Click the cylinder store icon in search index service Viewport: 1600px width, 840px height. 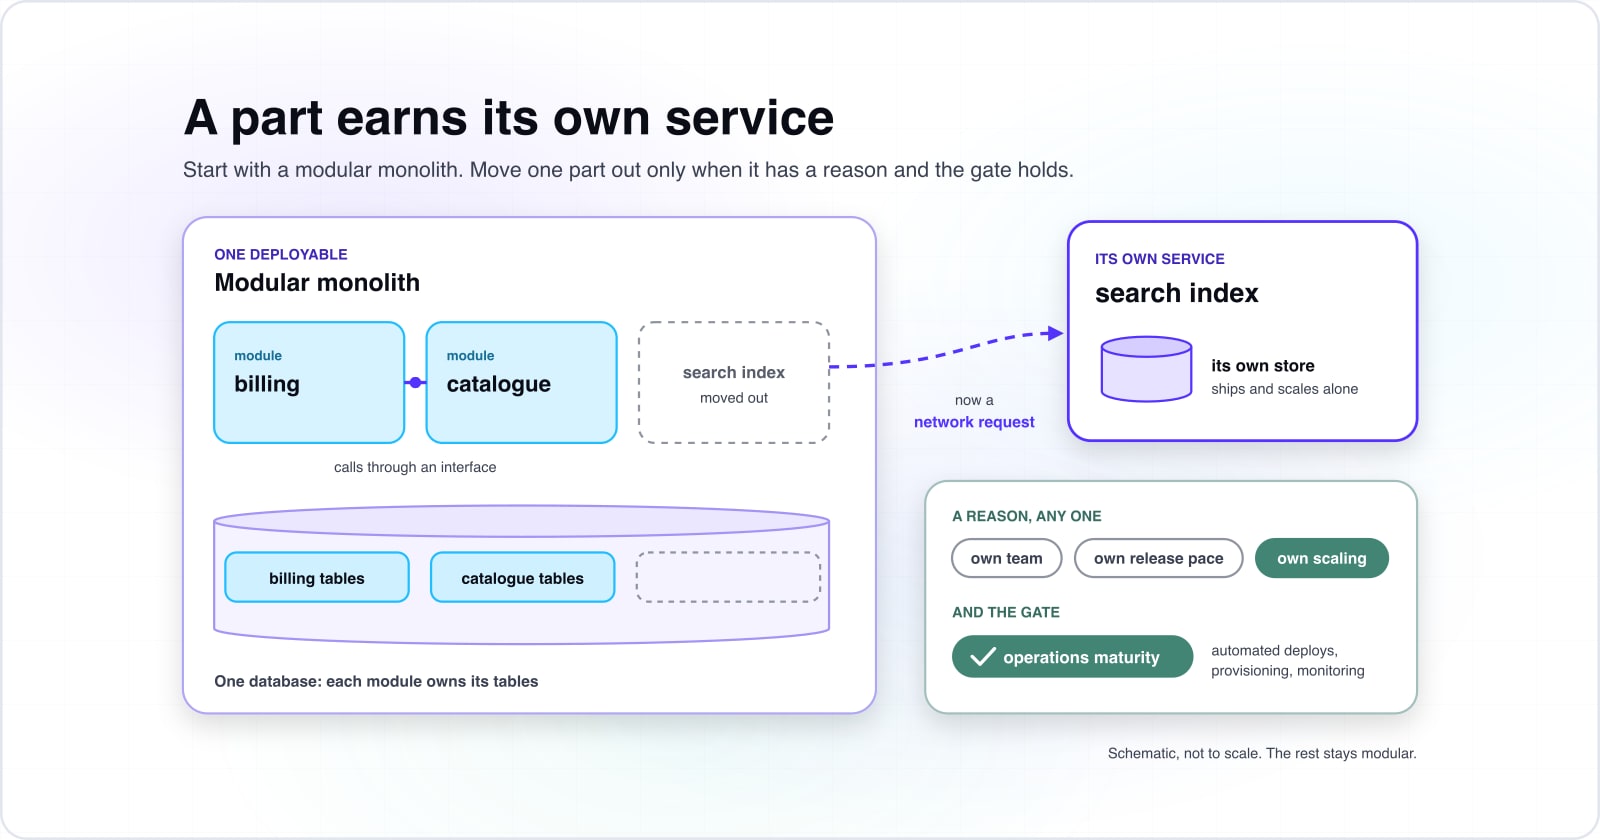(1146, 369)
